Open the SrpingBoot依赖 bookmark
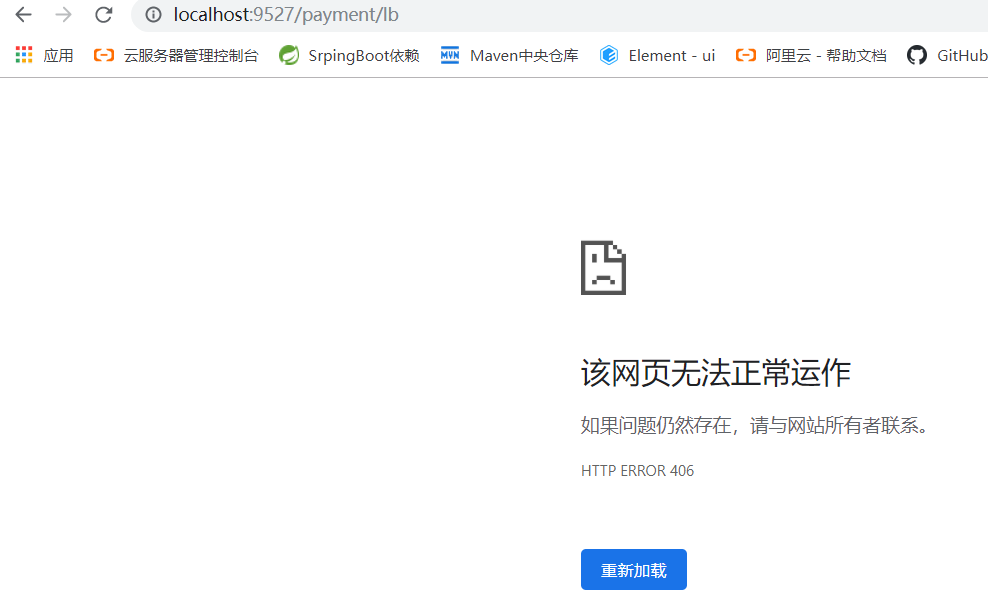This screenshot has height=608, width=988. [363, 55]
